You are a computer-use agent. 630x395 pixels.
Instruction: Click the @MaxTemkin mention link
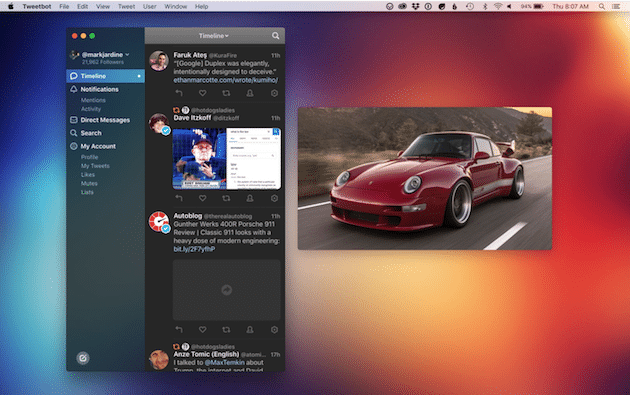click(224, 362)
